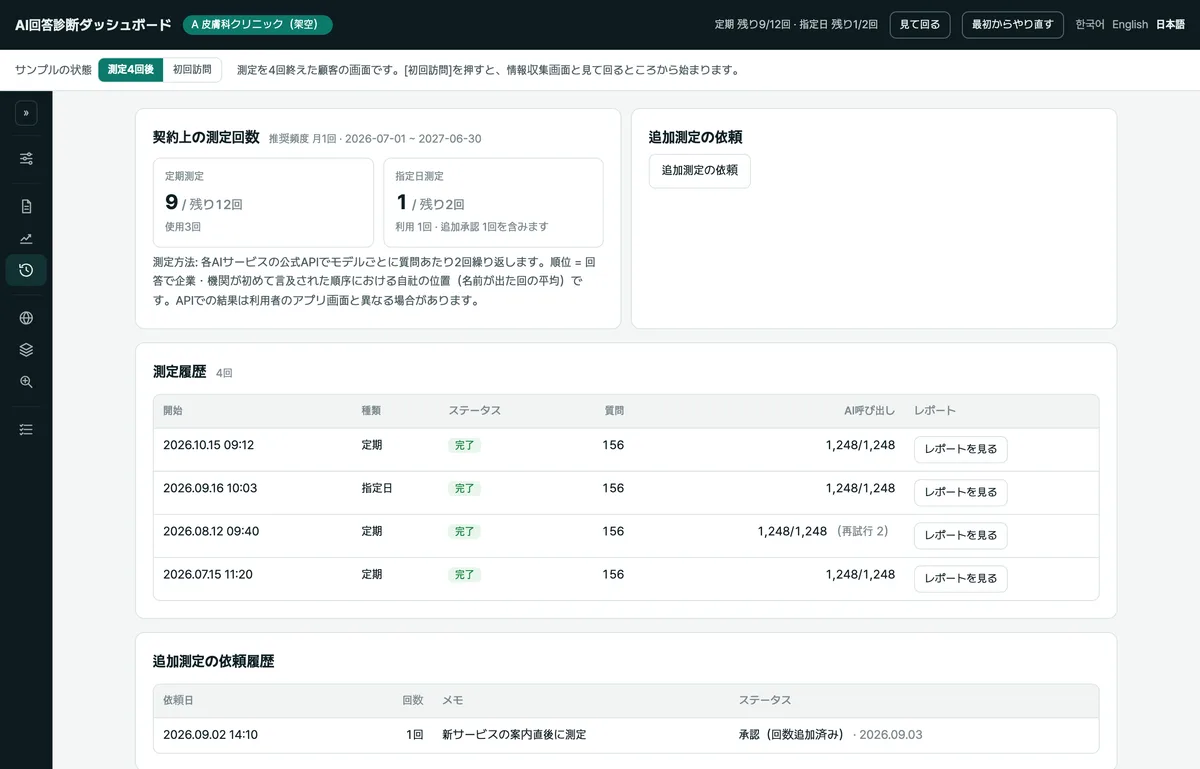Click the 2026.09.02 14:10 request date
This screenshot has height=769, width=1200.
(210, 735)
